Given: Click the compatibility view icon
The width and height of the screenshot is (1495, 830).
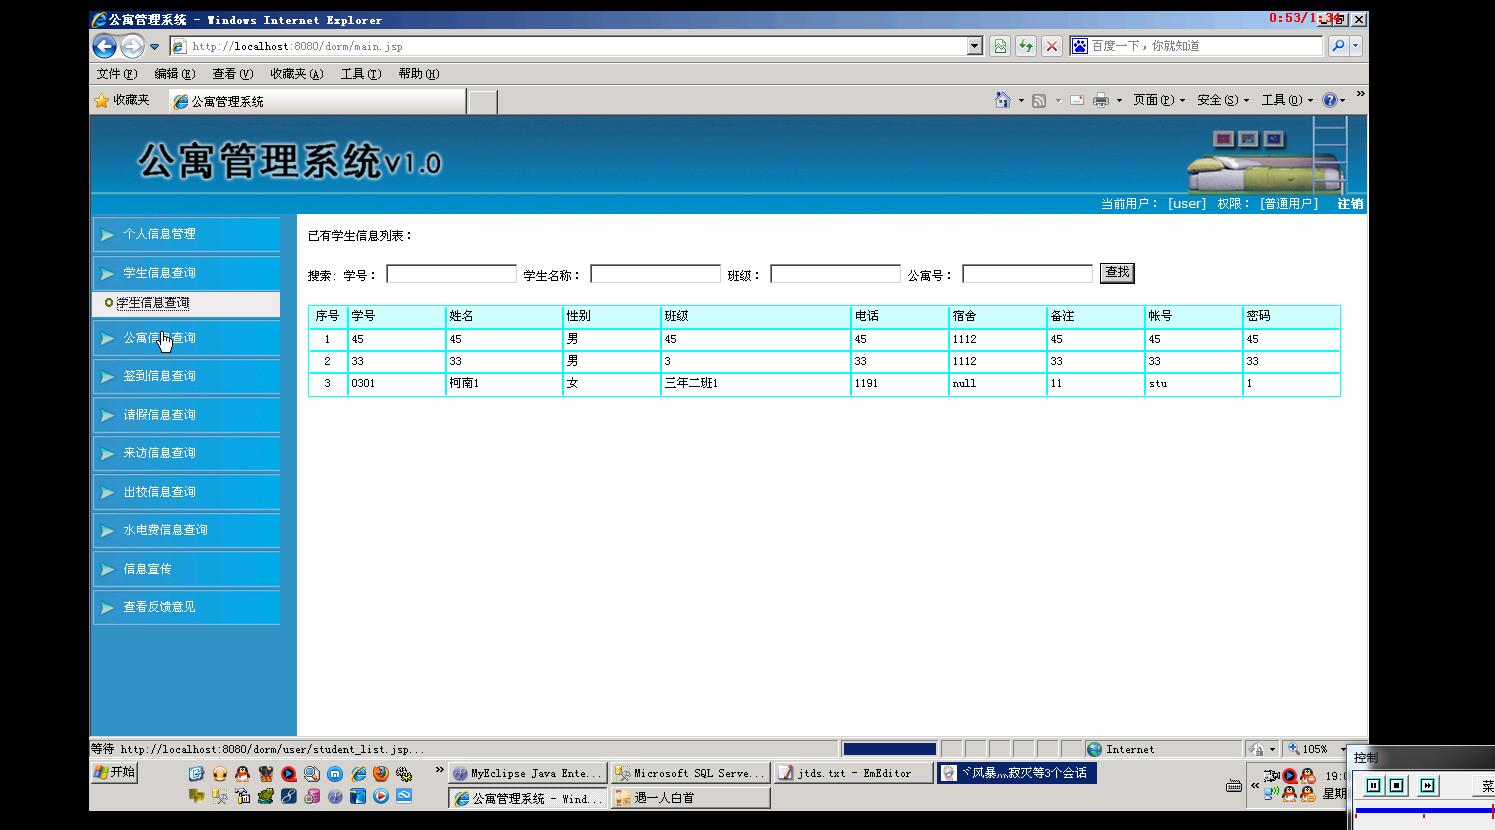Looking at the screenshot, I should (1000, 46).
